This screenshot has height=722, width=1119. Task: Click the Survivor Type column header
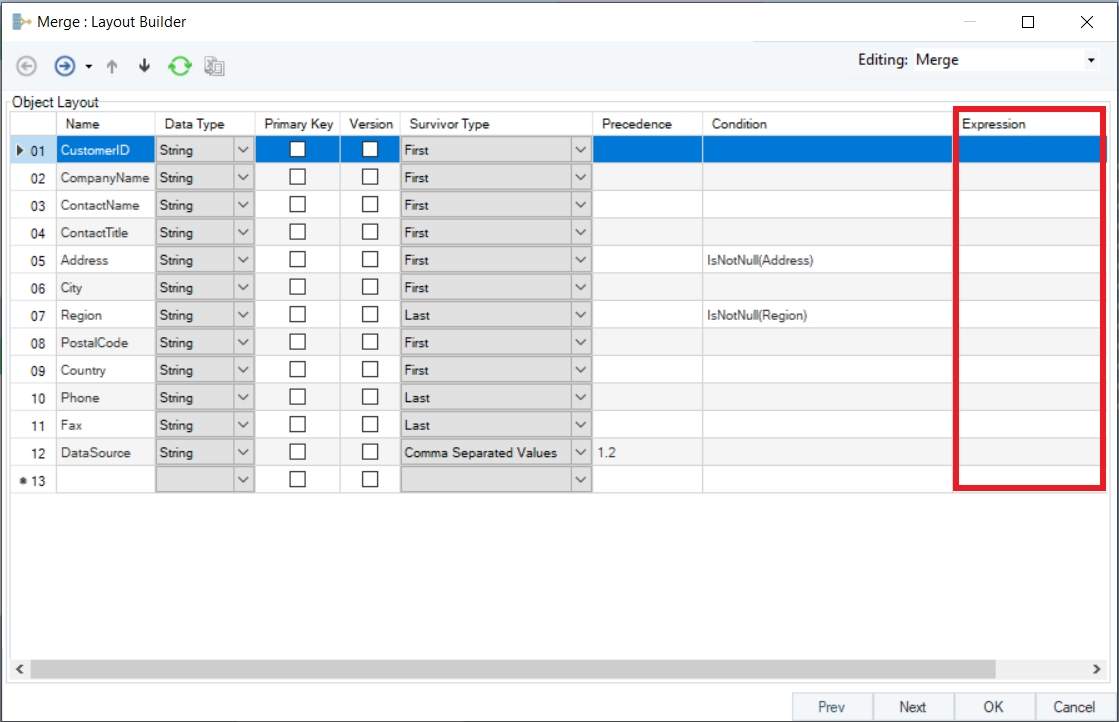coord(449,124)
